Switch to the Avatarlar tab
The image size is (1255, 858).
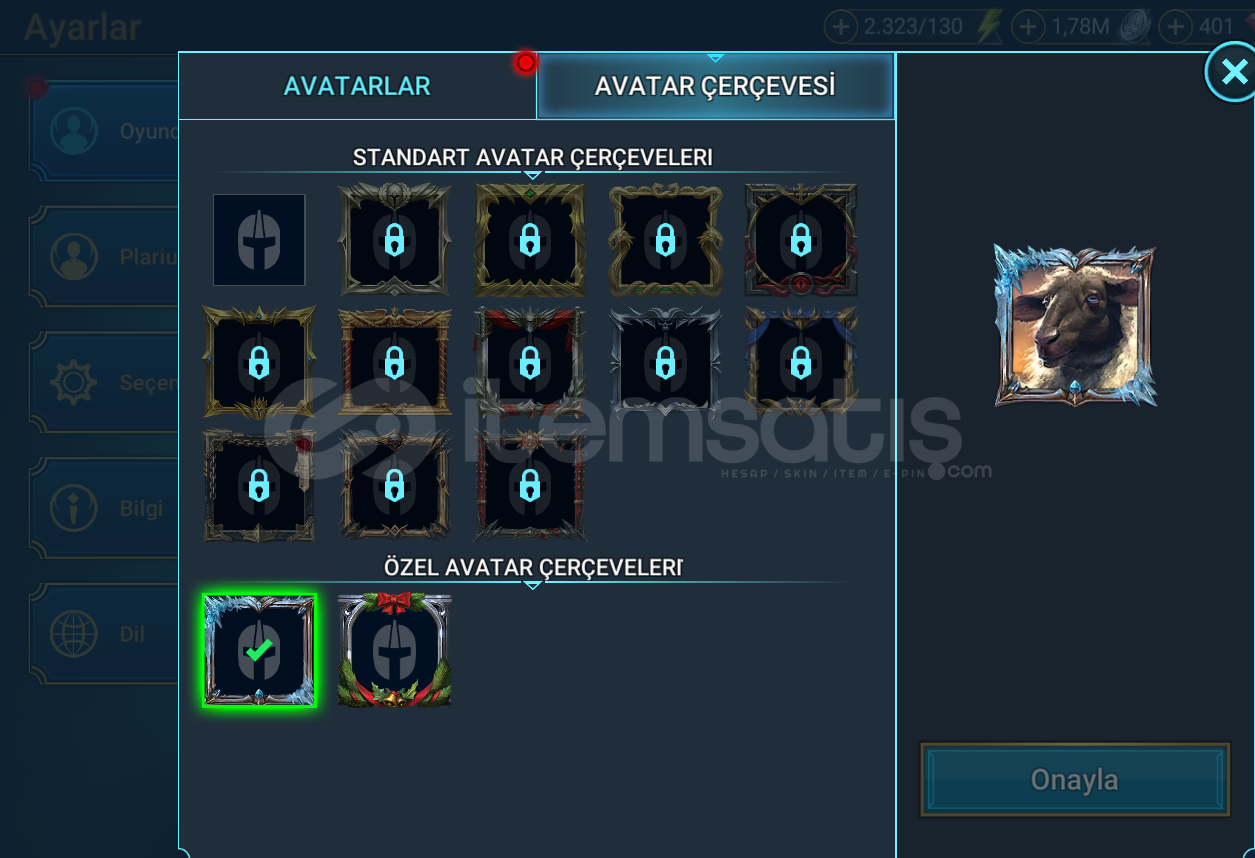pos(357,86)
